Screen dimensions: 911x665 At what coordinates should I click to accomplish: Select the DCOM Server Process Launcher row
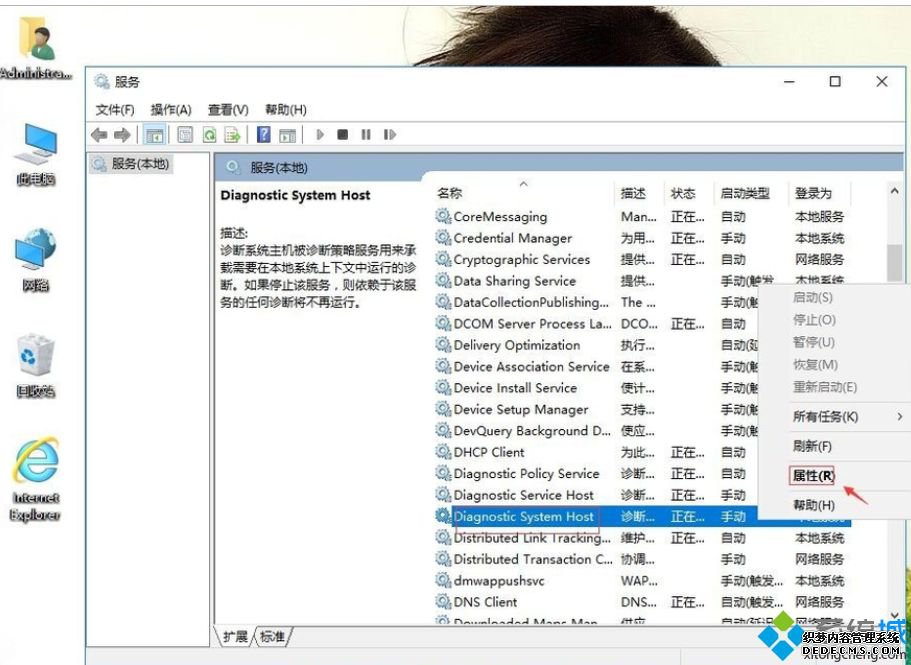(x=597, y=323)
